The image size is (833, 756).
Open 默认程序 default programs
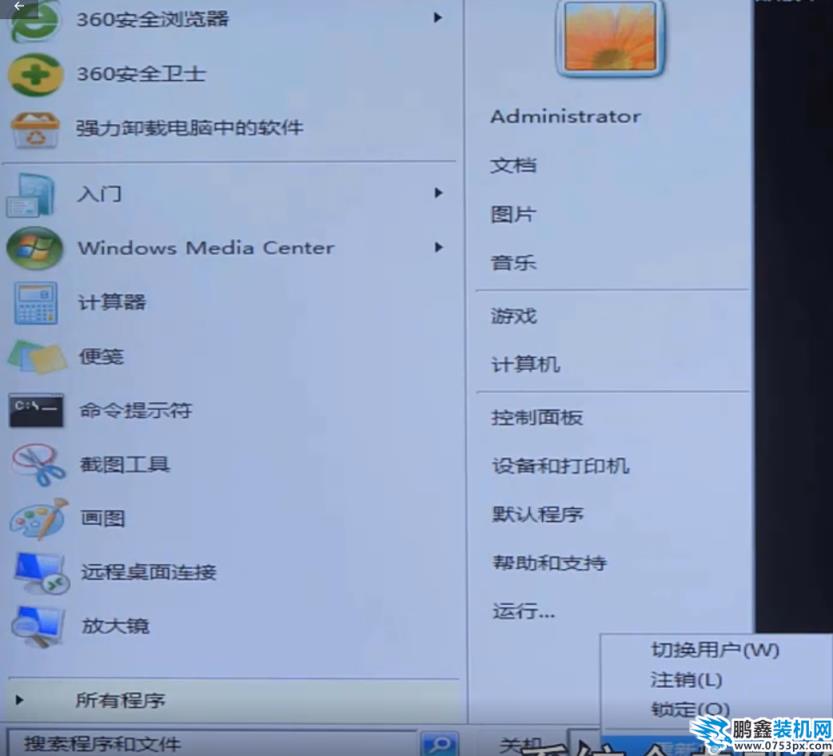pos(537,514)
